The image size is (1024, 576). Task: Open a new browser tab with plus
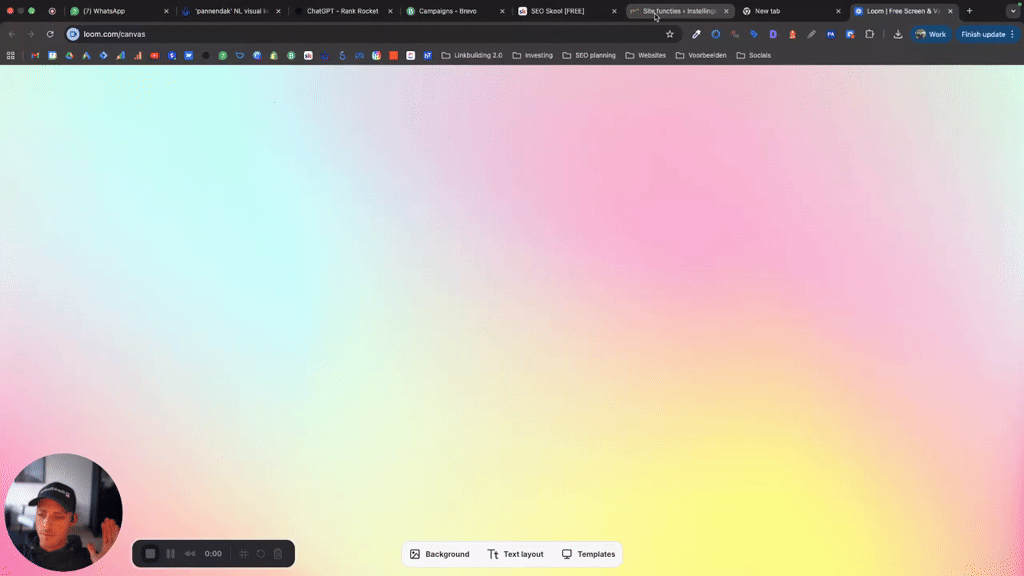[969, 11]
